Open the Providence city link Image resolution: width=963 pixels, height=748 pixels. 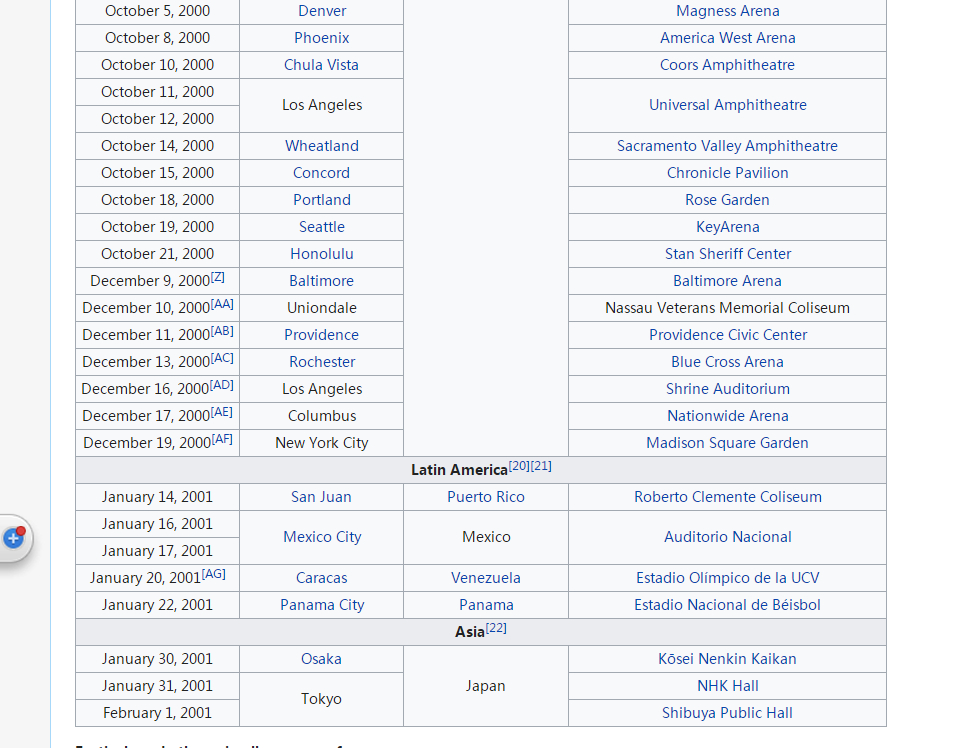point(321,335)
